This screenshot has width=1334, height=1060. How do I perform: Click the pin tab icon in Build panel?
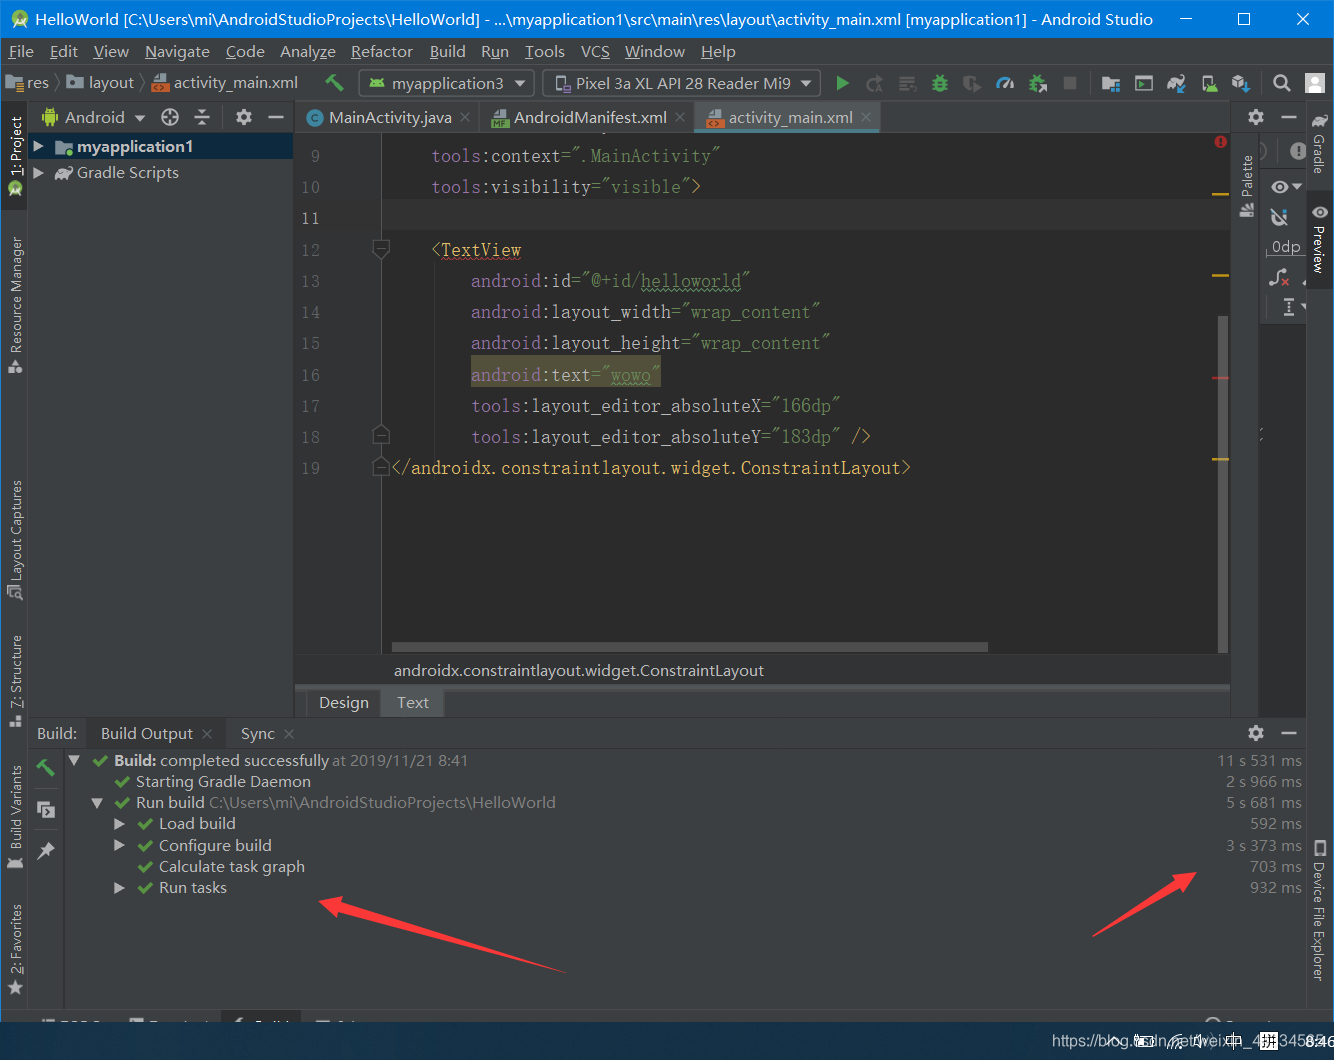46,851
